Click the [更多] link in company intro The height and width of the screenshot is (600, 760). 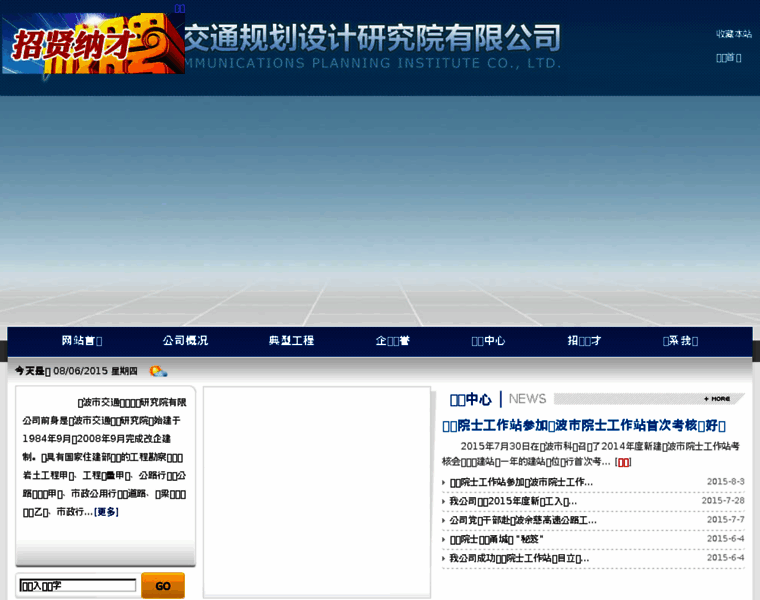pyautogui.click(x=106, y=512)
